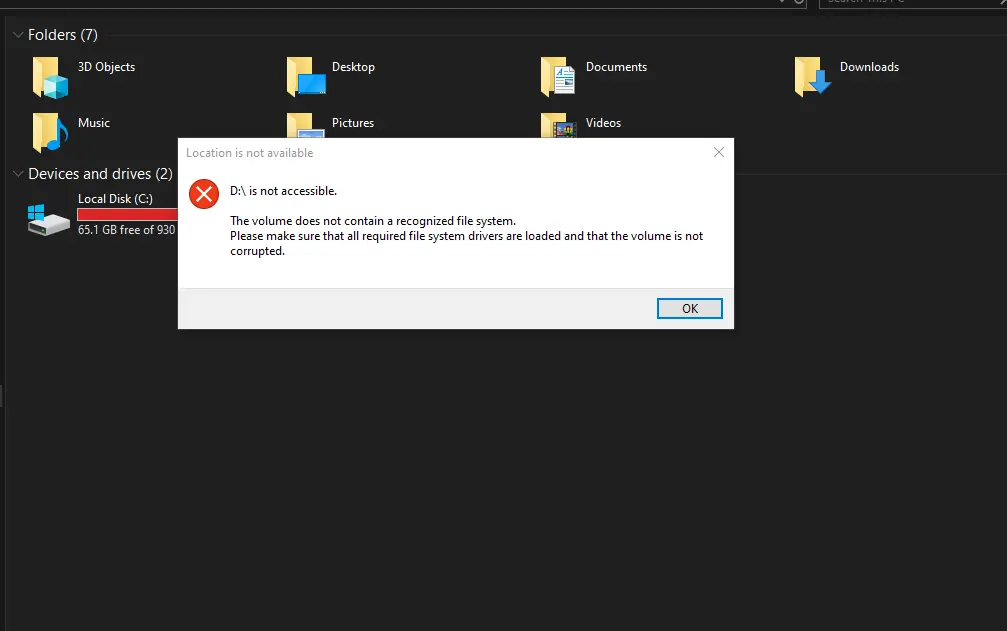Click the D:\ is not accessible message
The width and height of the screenshot is (1007, 631).
pyautogui.click(x=283, y=191)
